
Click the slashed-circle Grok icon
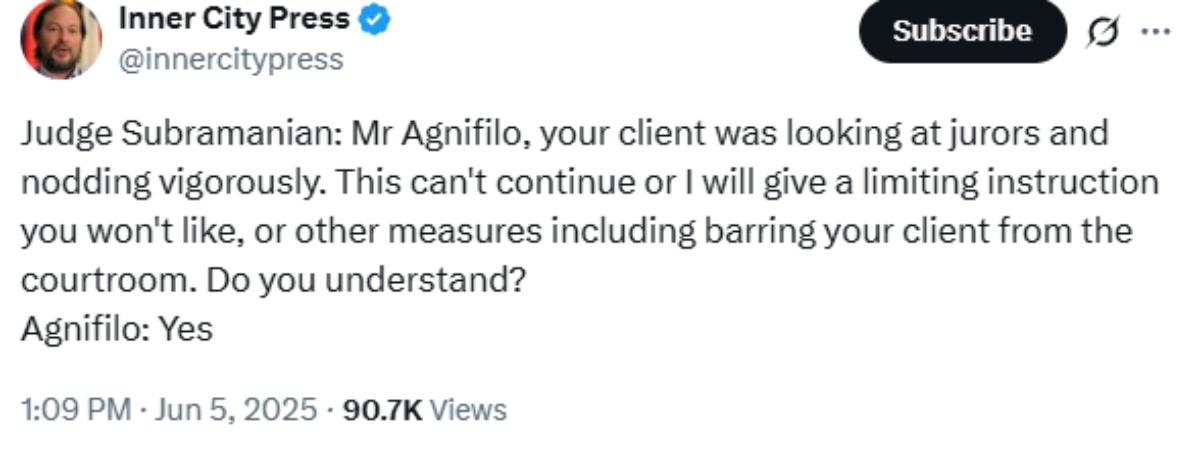click(1105, 31)
